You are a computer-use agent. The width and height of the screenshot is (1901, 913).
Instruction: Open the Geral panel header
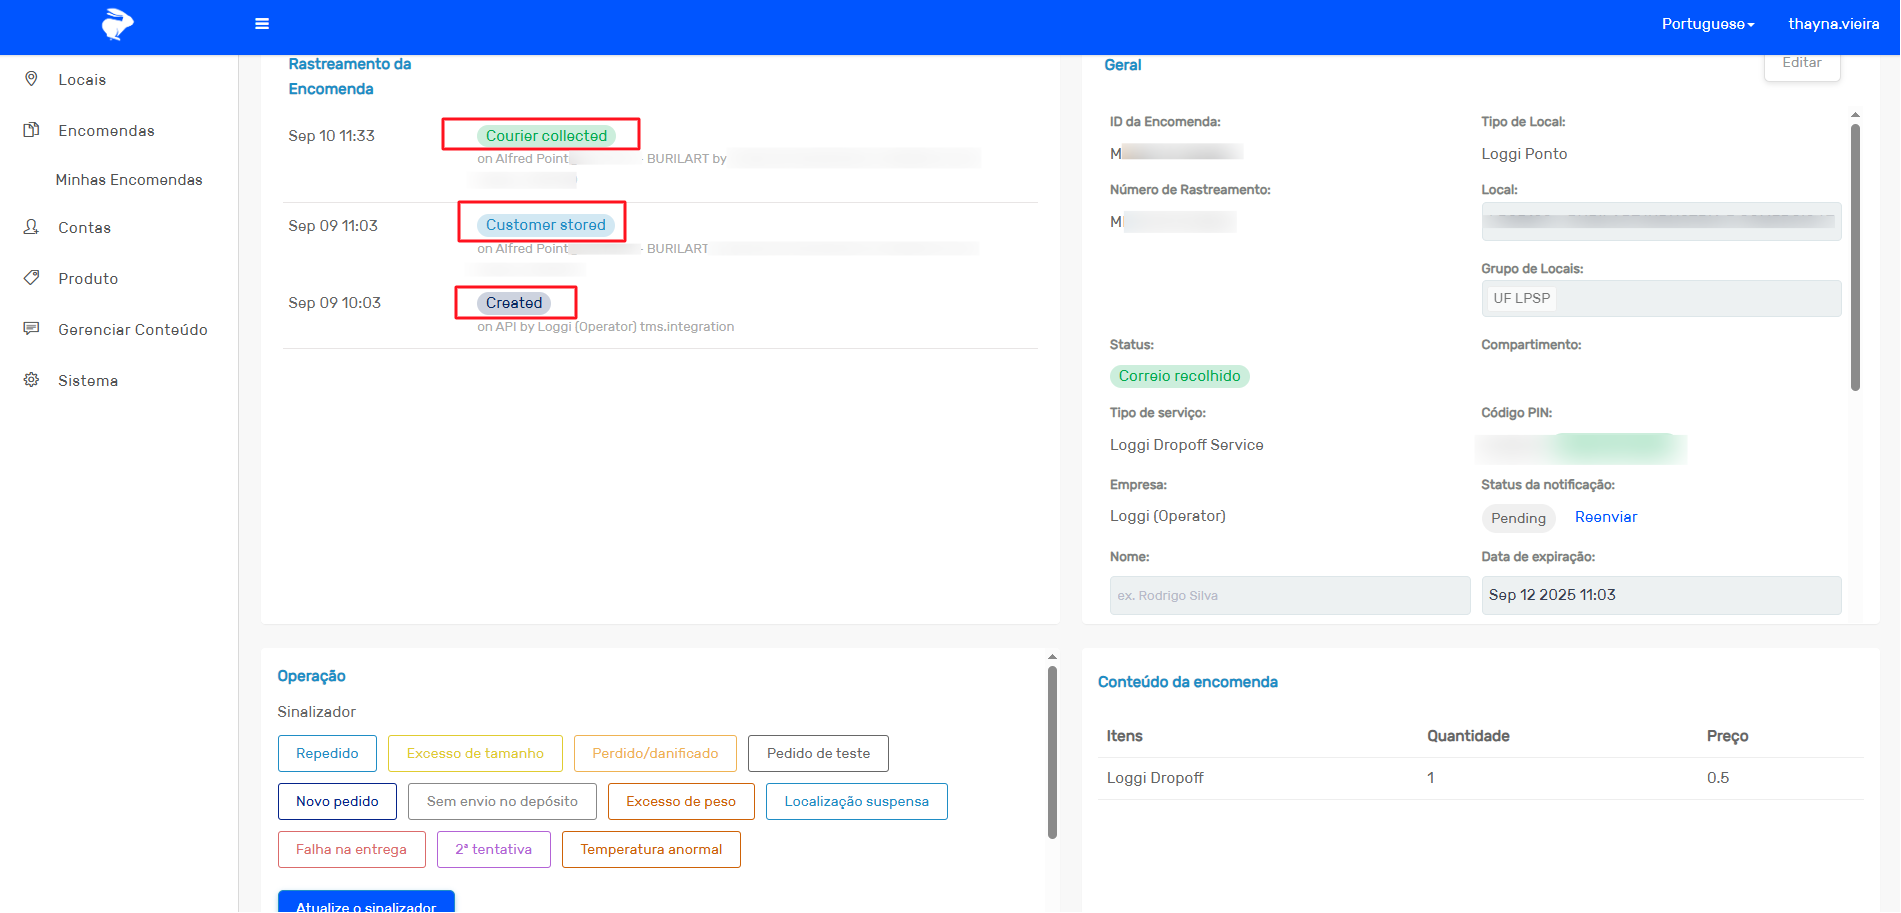click(1122, 64)
